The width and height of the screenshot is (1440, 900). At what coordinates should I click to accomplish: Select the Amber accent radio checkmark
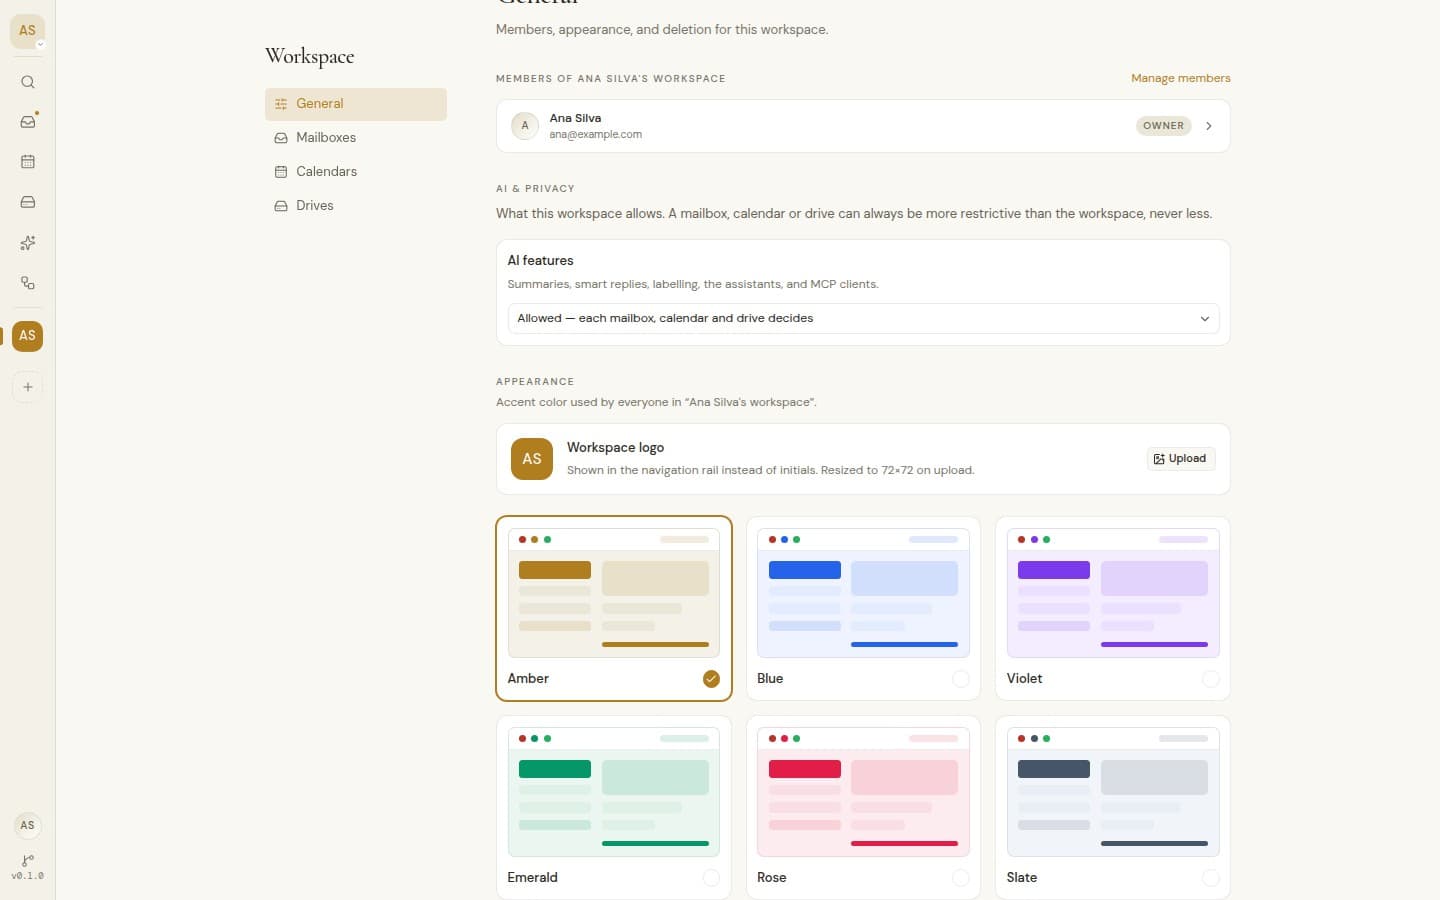(711, 679)
